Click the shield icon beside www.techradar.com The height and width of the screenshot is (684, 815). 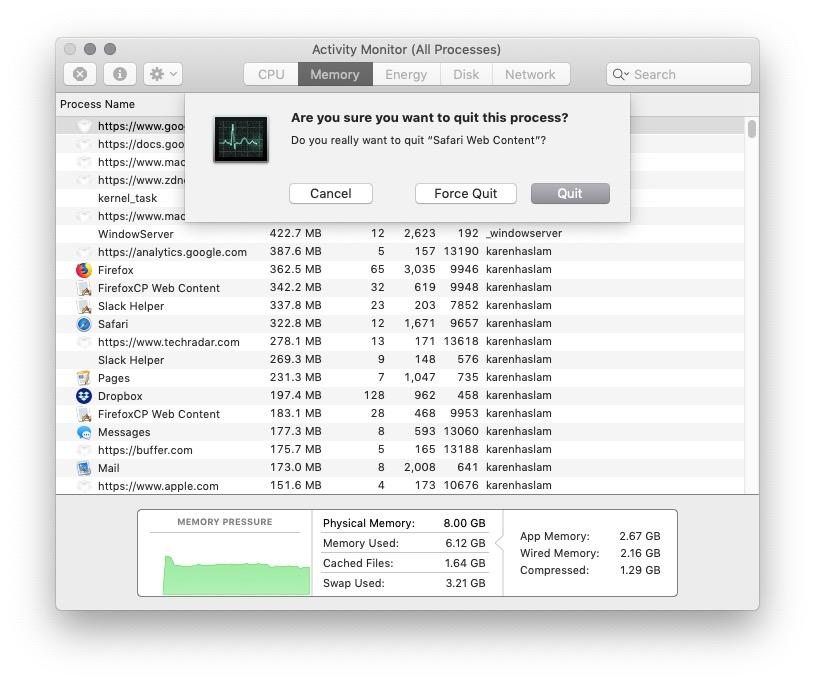84,342
